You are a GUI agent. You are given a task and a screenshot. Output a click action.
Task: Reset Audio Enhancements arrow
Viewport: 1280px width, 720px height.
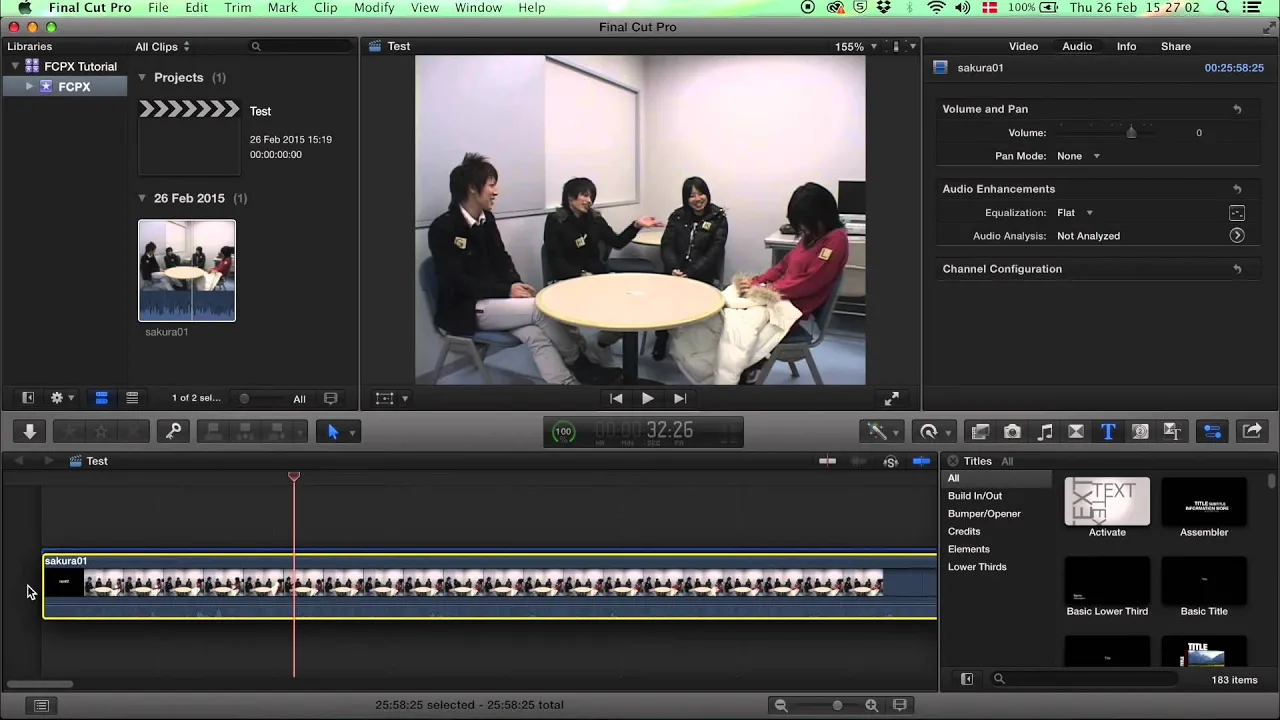(x=1237, y=189)
